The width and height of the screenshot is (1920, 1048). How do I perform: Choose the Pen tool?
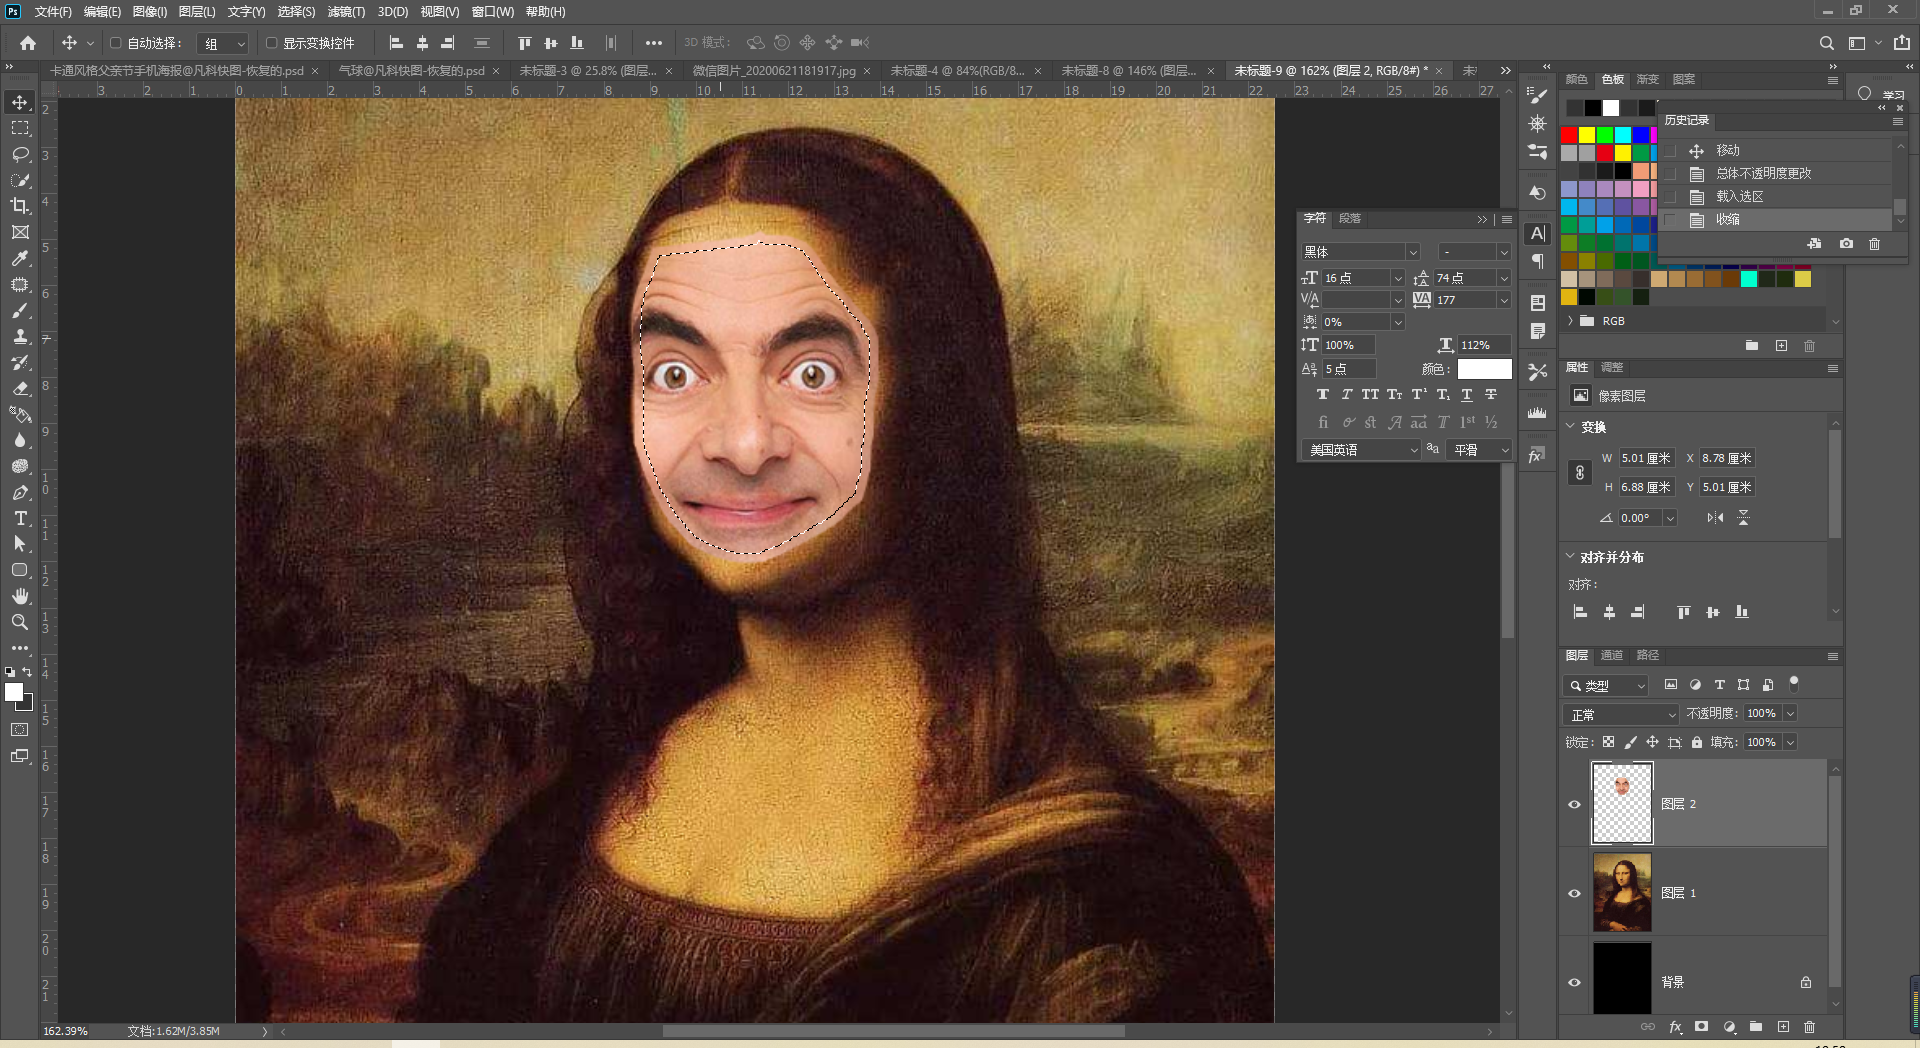pos(20,492)
